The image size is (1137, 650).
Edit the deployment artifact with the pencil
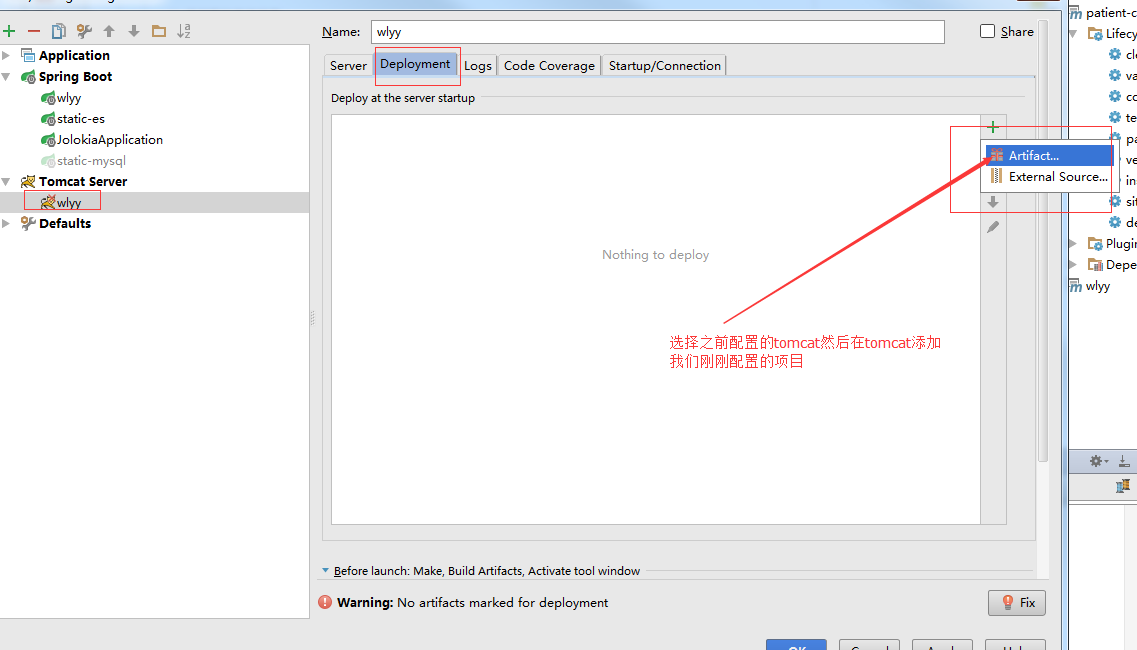[x=993, y=227]
